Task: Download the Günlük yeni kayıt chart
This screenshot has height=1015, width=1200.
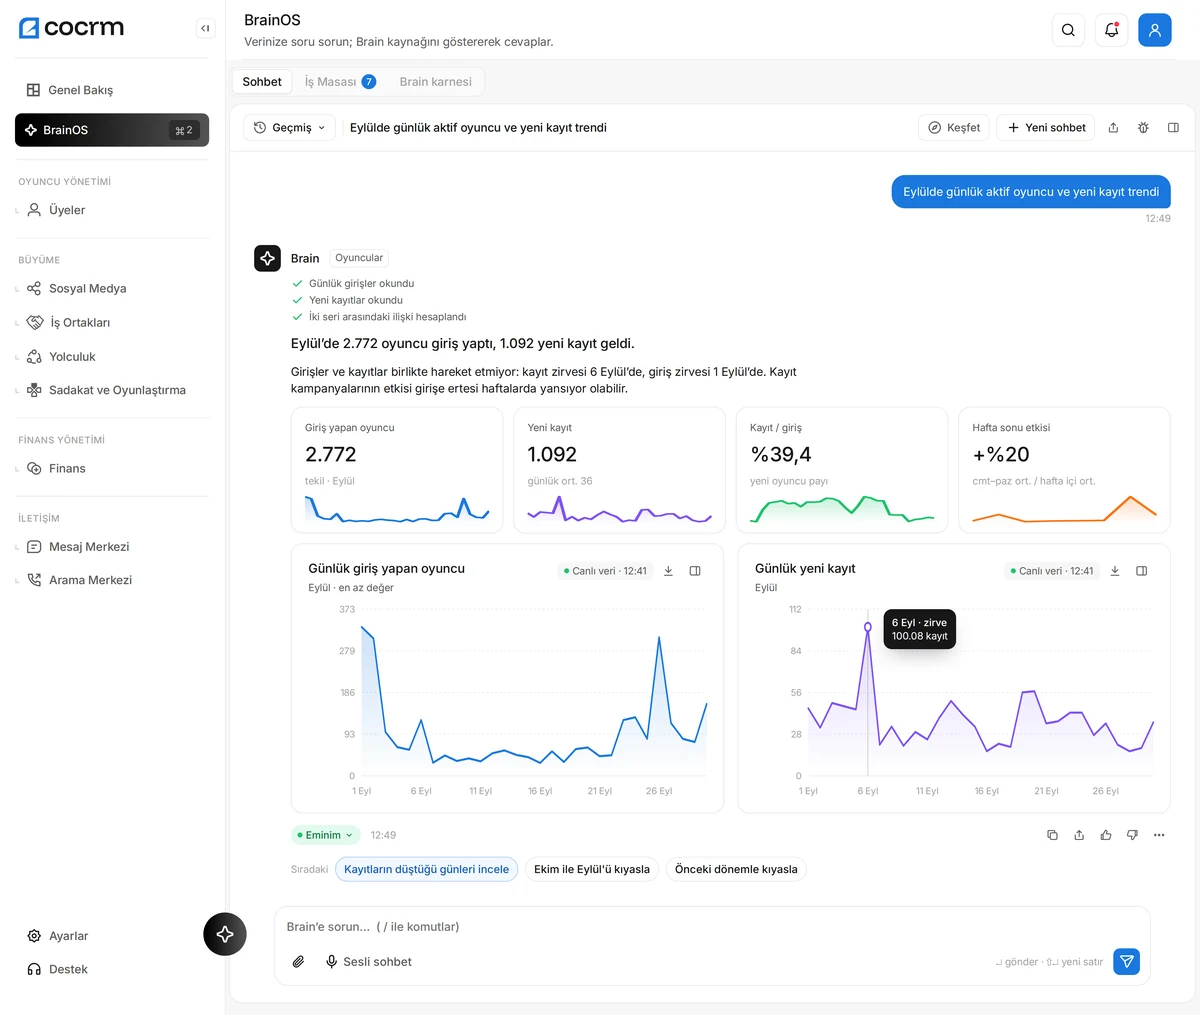Action: (1115, 571)
